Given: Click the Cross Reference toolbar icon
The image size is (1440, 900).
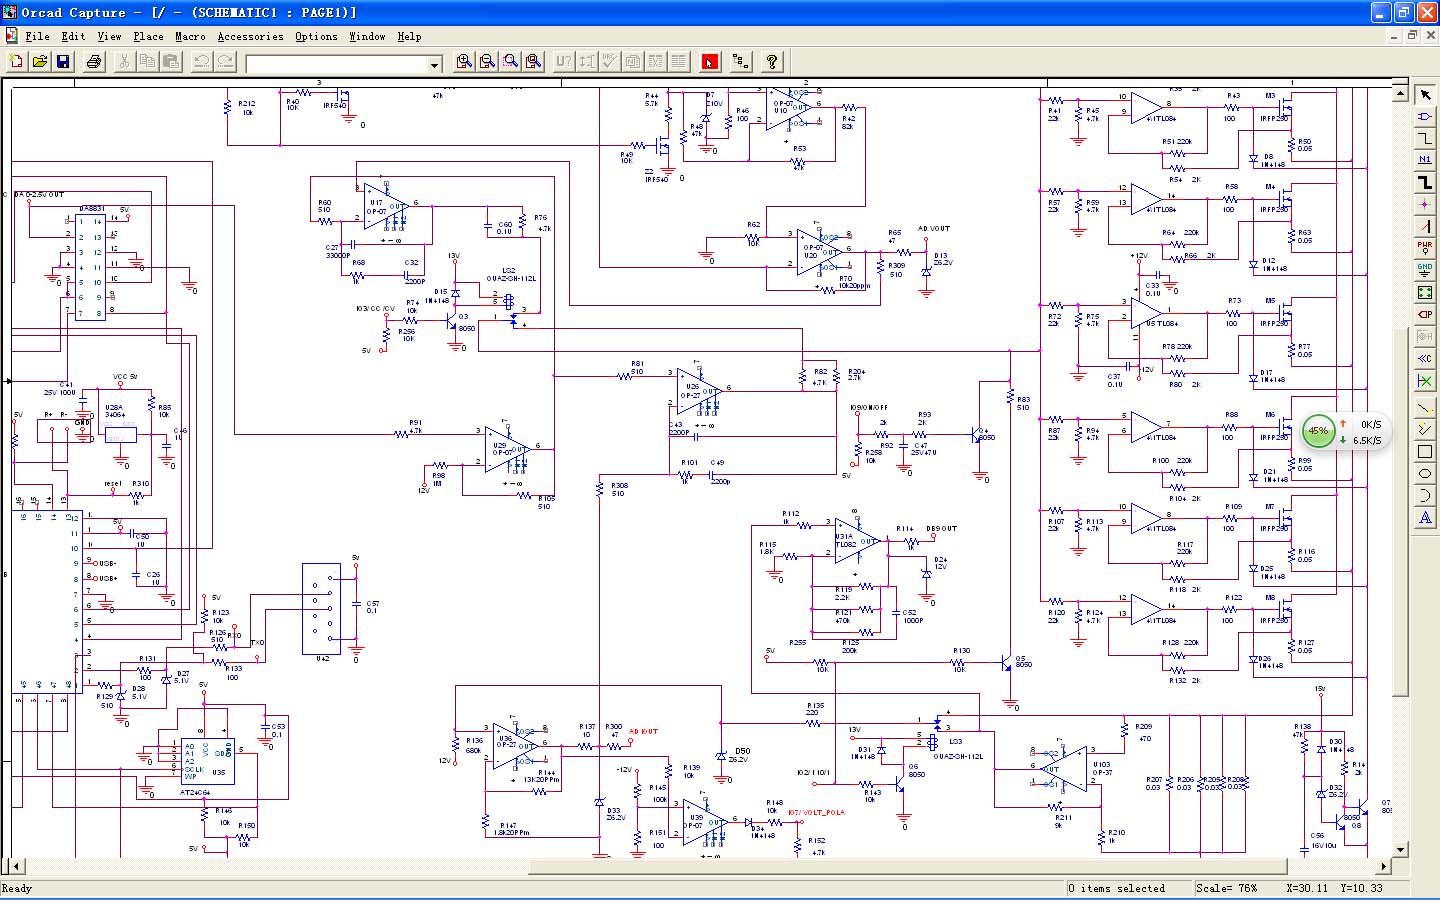Looking at the screenshot, I should [656, 62].
